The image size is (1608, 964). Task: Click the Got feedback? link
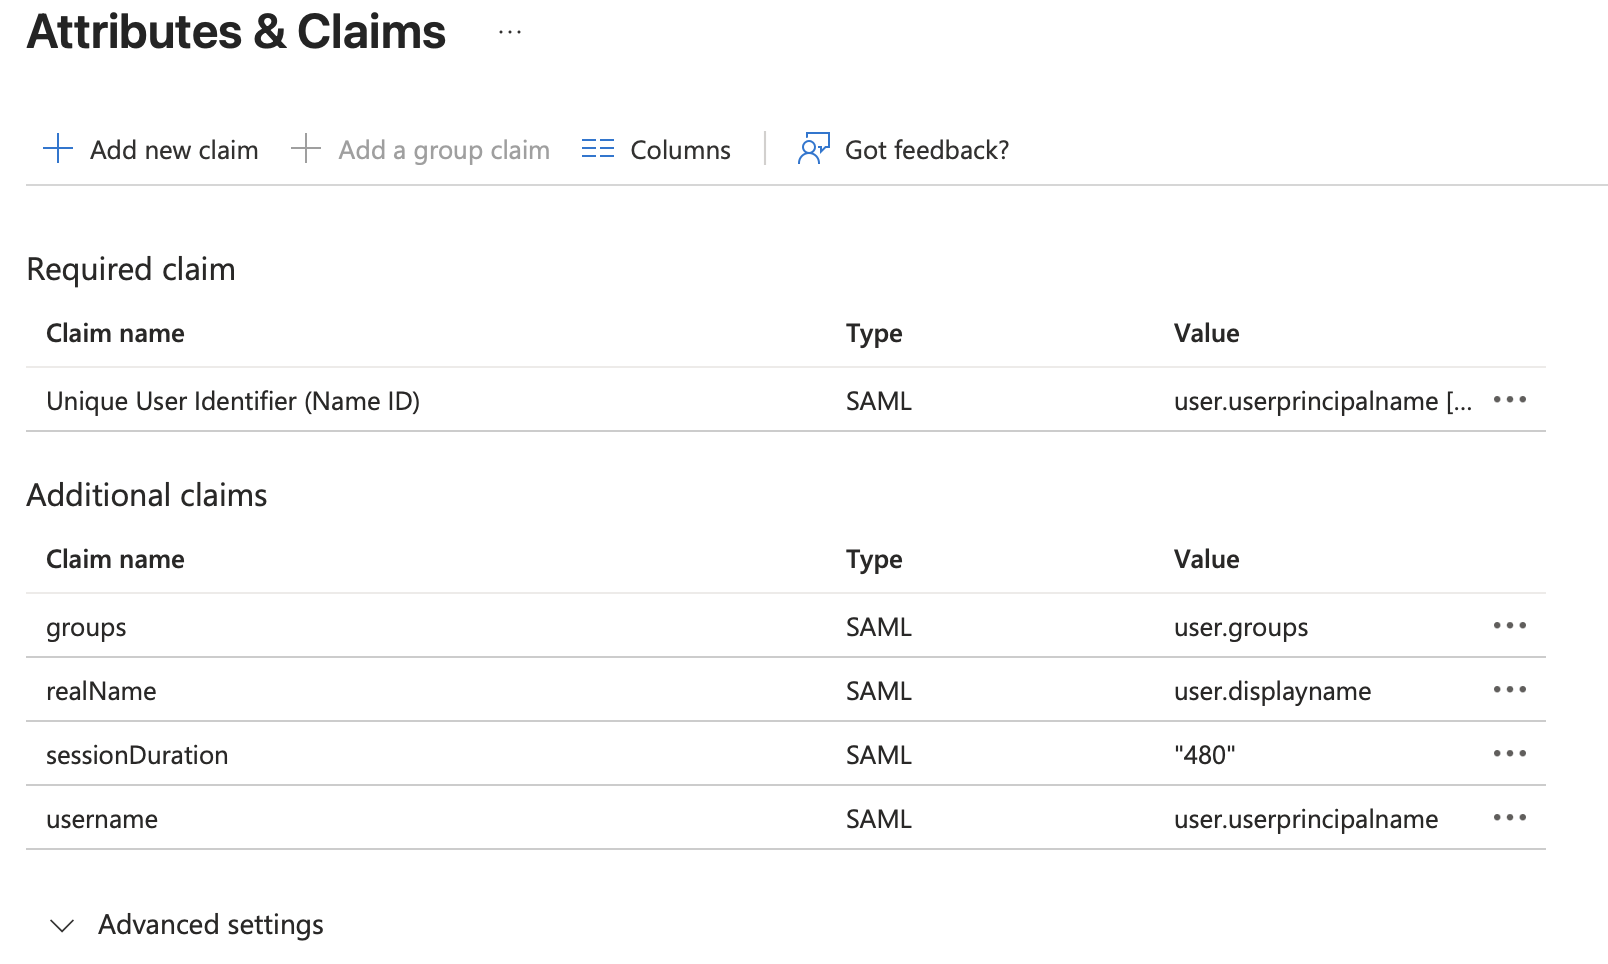click(927, 150)
